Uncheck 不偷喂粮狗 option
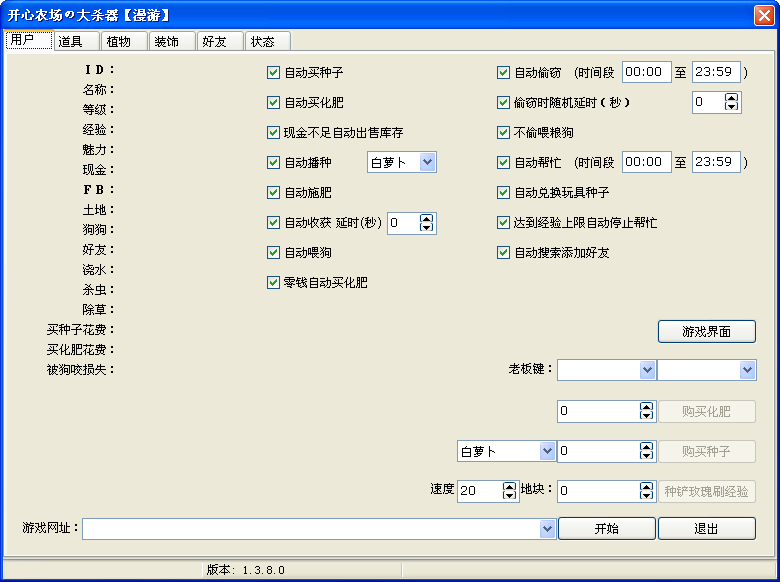Screen dimensions: 780x582 pos(503,132)
